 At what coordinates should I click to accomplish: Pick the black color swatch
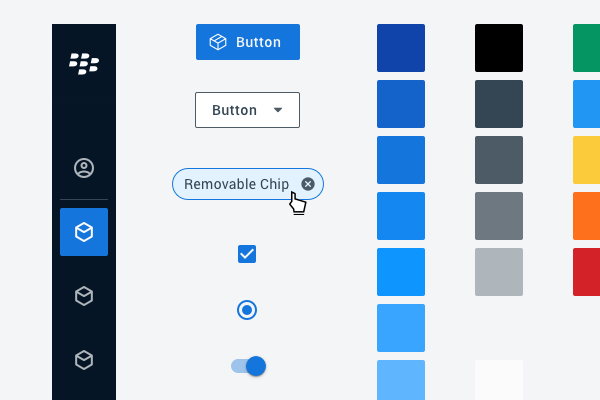click(x=499, y=48)
